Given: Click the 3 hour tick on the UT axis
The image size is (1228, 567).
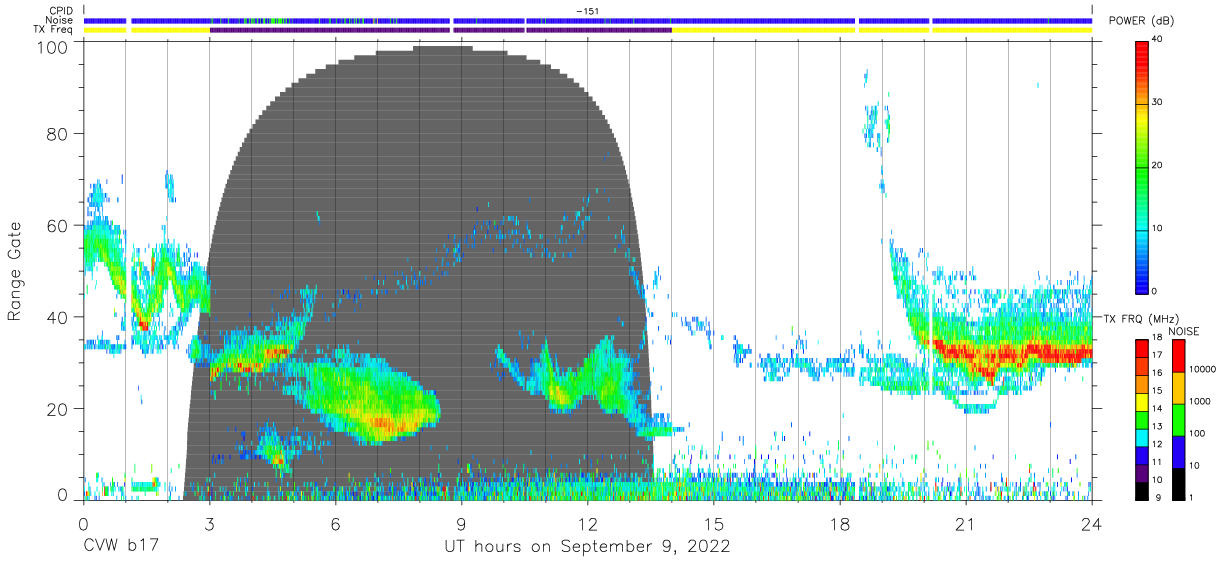Looking at the screenshot, I should [x=209, y=523].
